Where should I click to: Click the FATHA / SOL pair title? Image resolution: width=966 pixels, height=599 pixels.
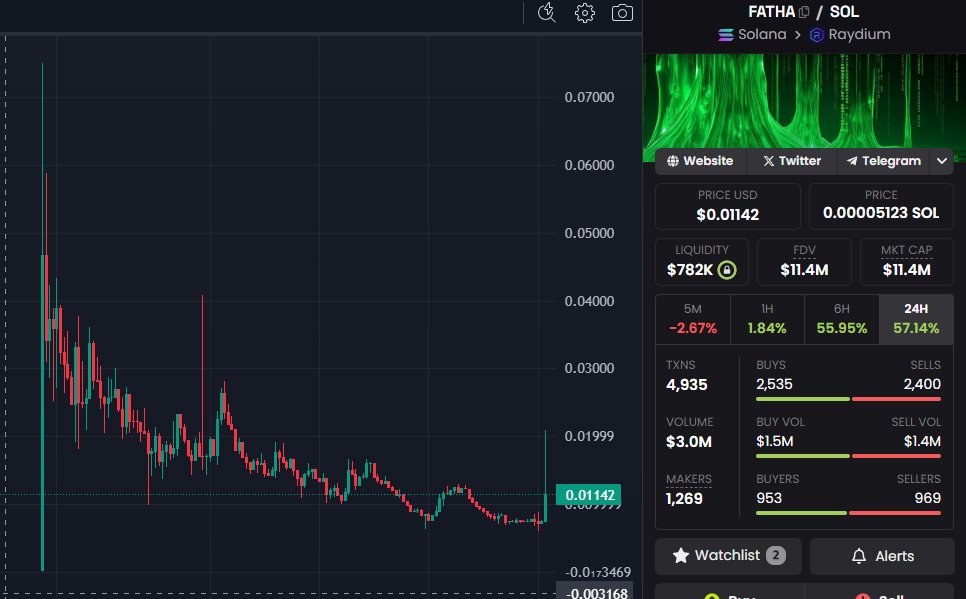[803, 12]
